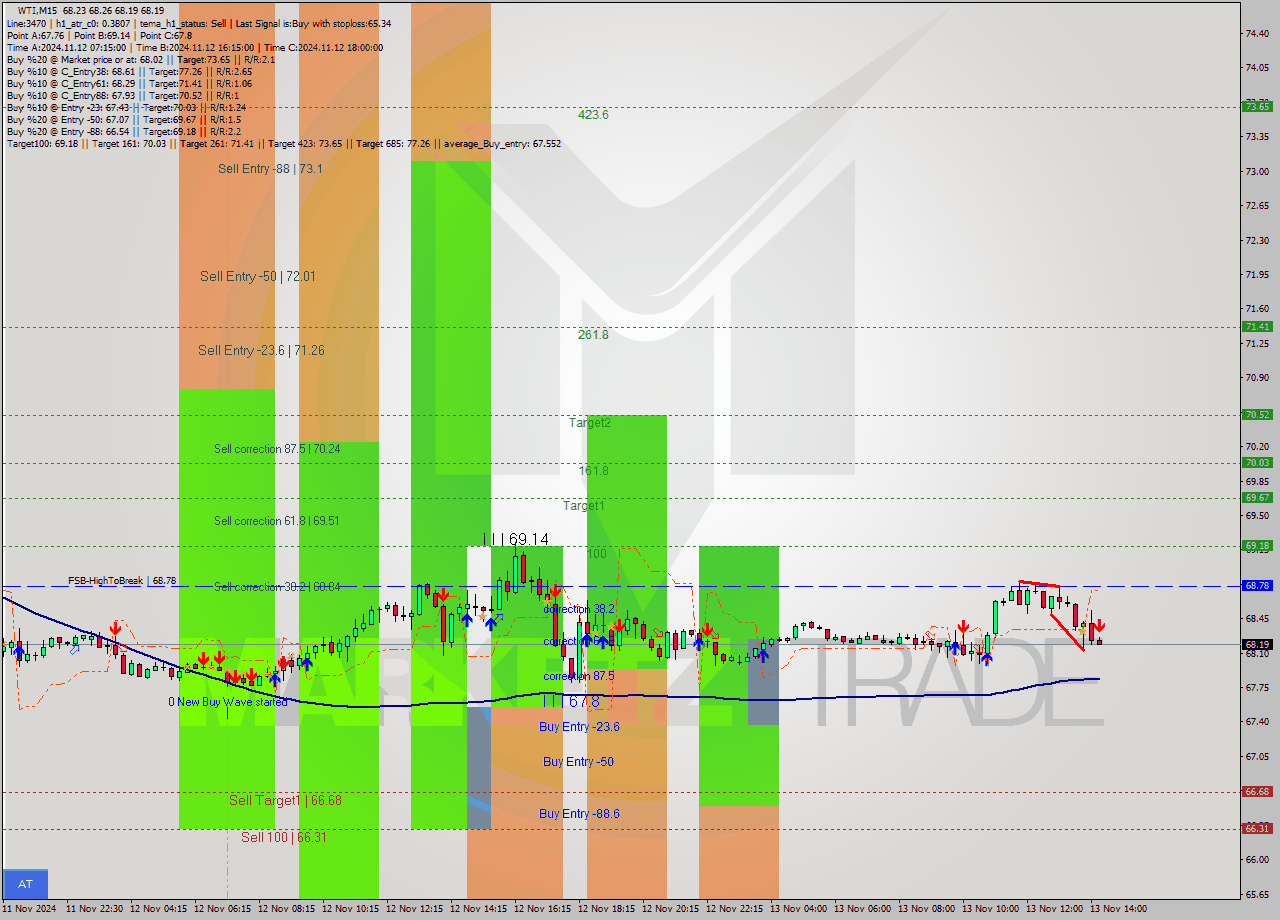Select the 74.40 price scale tick
The height and width of the screenshot is (920, 1280).
point(1257,33)
